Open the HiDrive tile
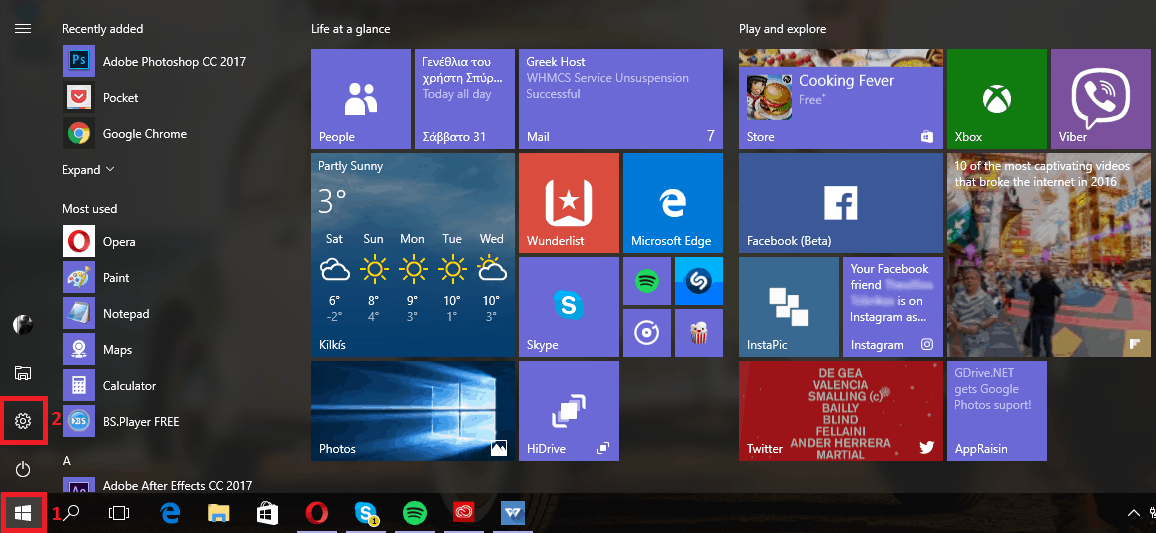This screenshot has width=1156, height=533. [568, 411]
